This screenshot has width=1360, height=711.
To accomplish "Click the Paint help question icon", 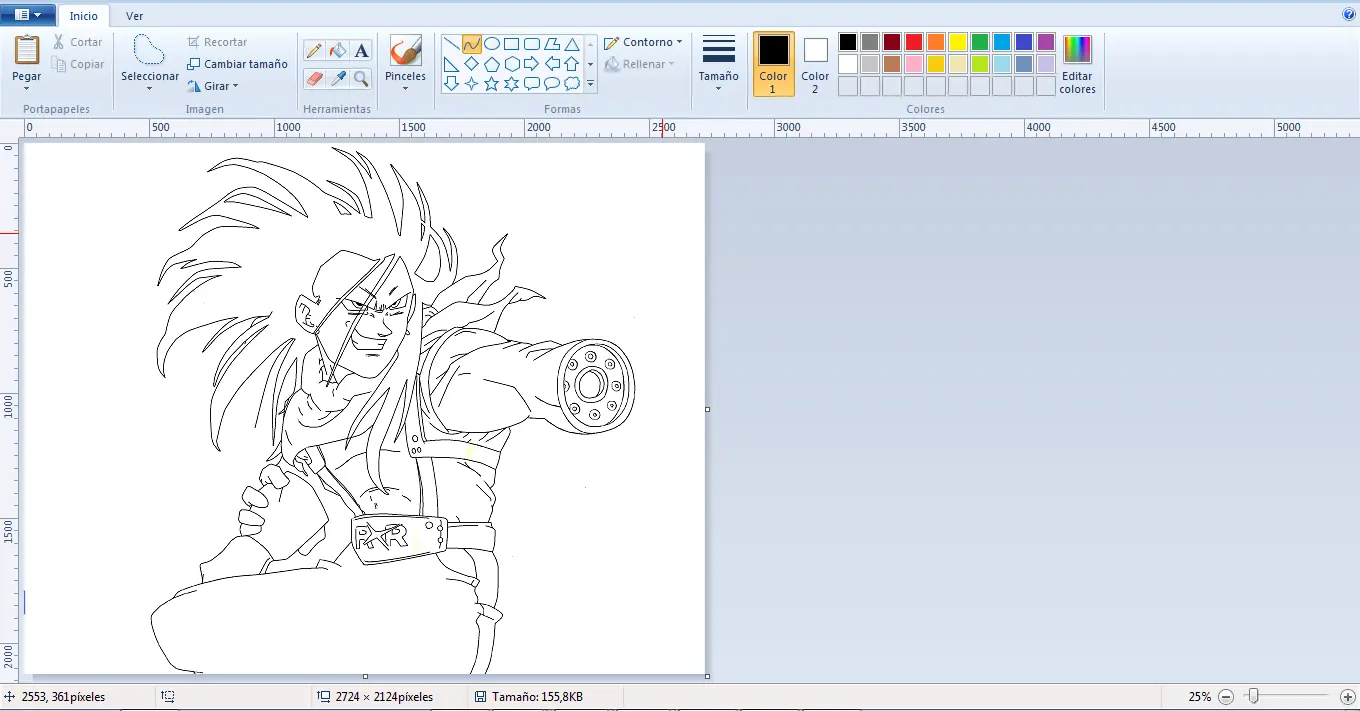I will 1348,15.
